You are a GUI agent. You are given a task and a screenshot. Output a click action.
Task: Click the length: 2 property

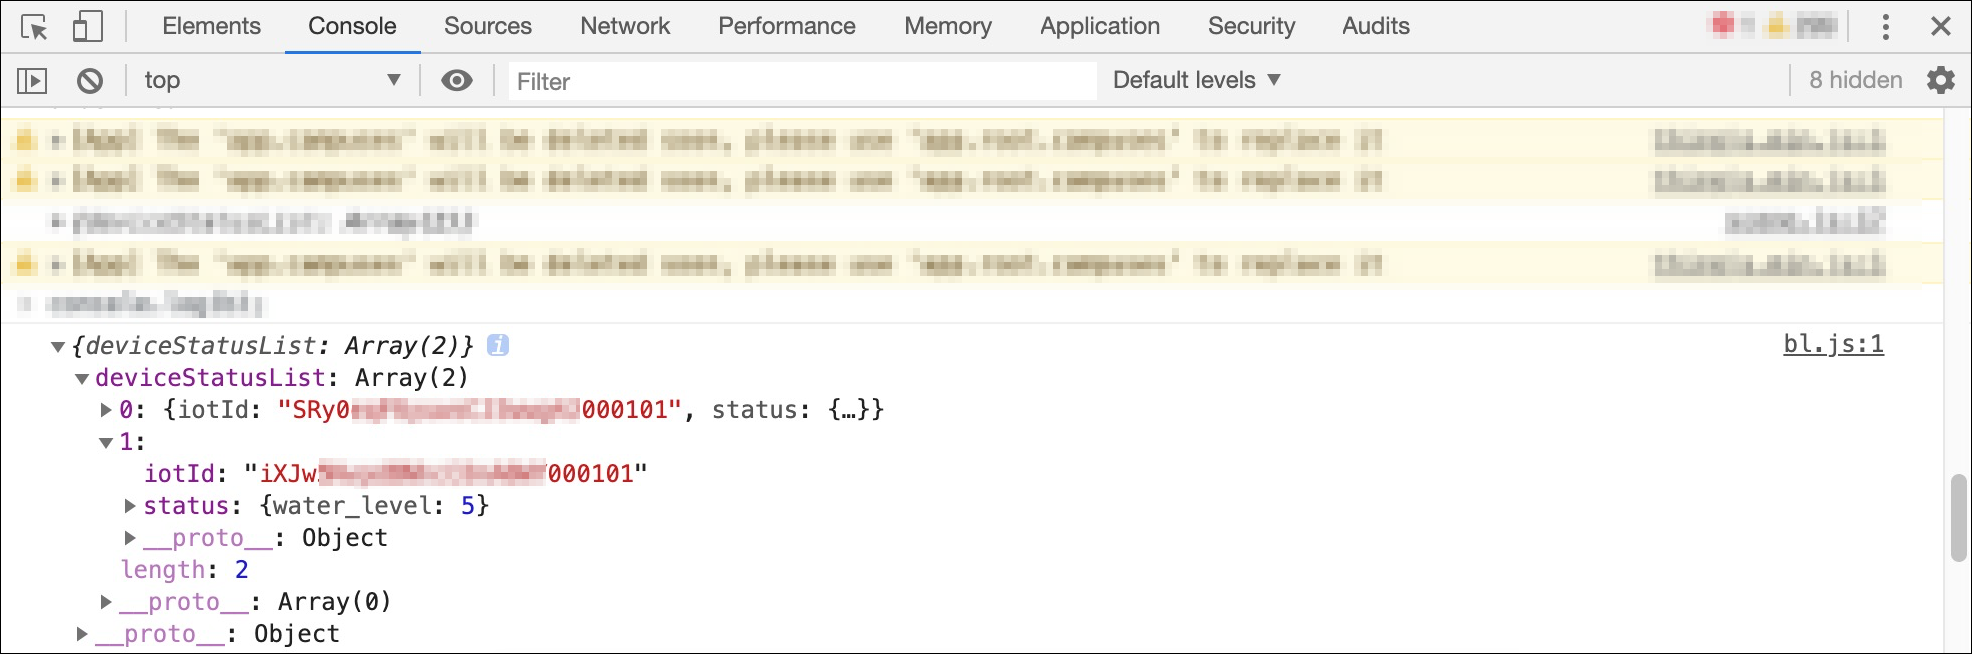coord(185,570)
